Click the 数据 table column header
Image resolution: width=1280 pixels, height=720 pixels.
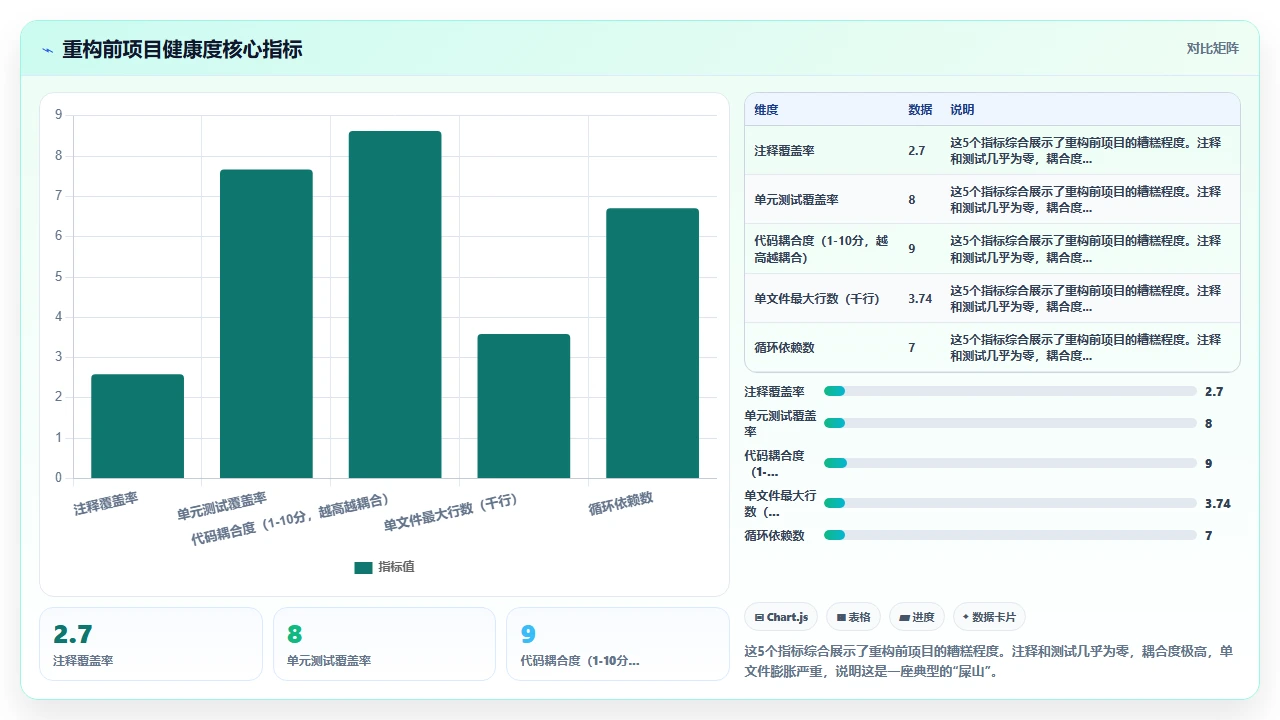click(920, 110)
